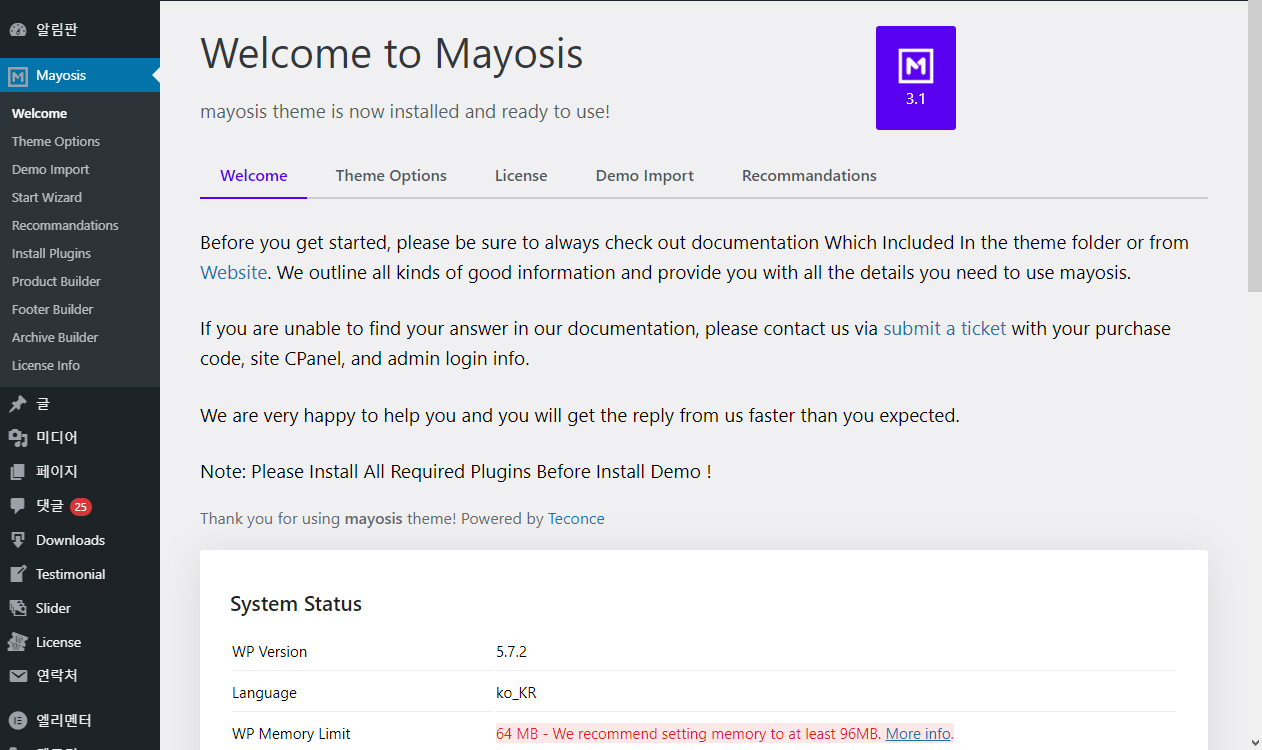Follow the Website documentation link
1262x750 pixels.
coord(233,272)
